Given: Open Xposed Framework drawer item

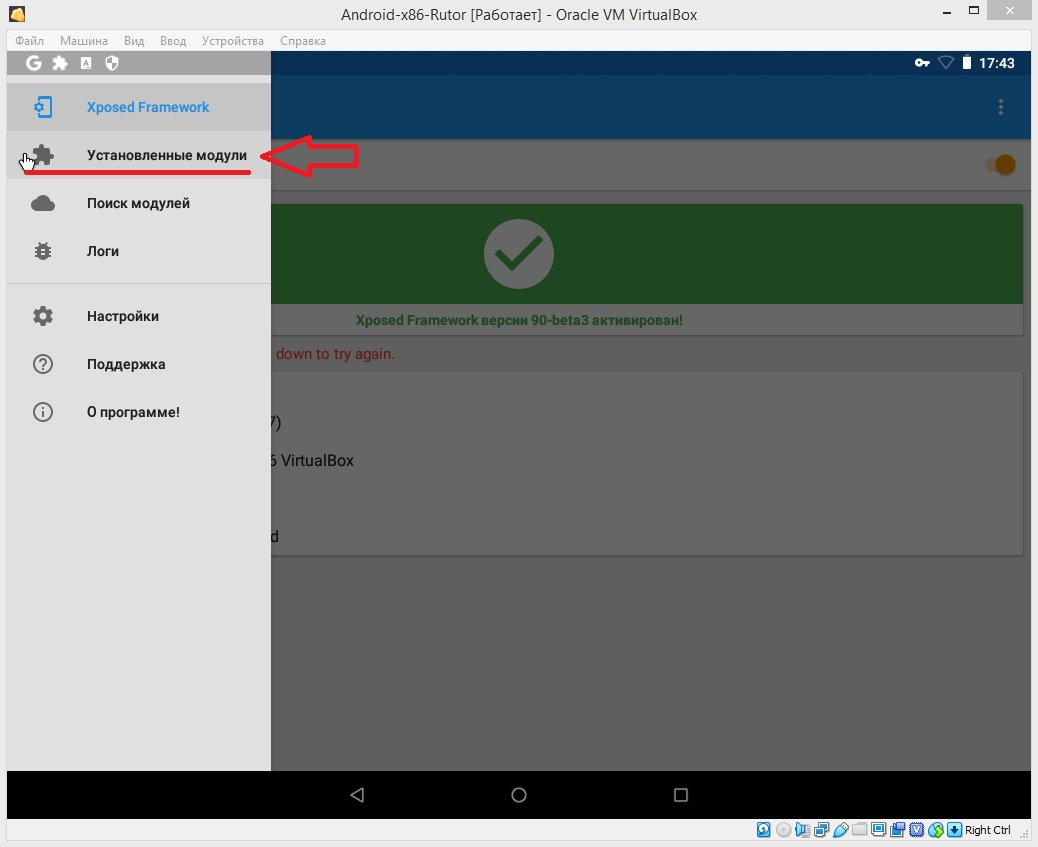Looking at the screenshot, I should click(147, 107).
